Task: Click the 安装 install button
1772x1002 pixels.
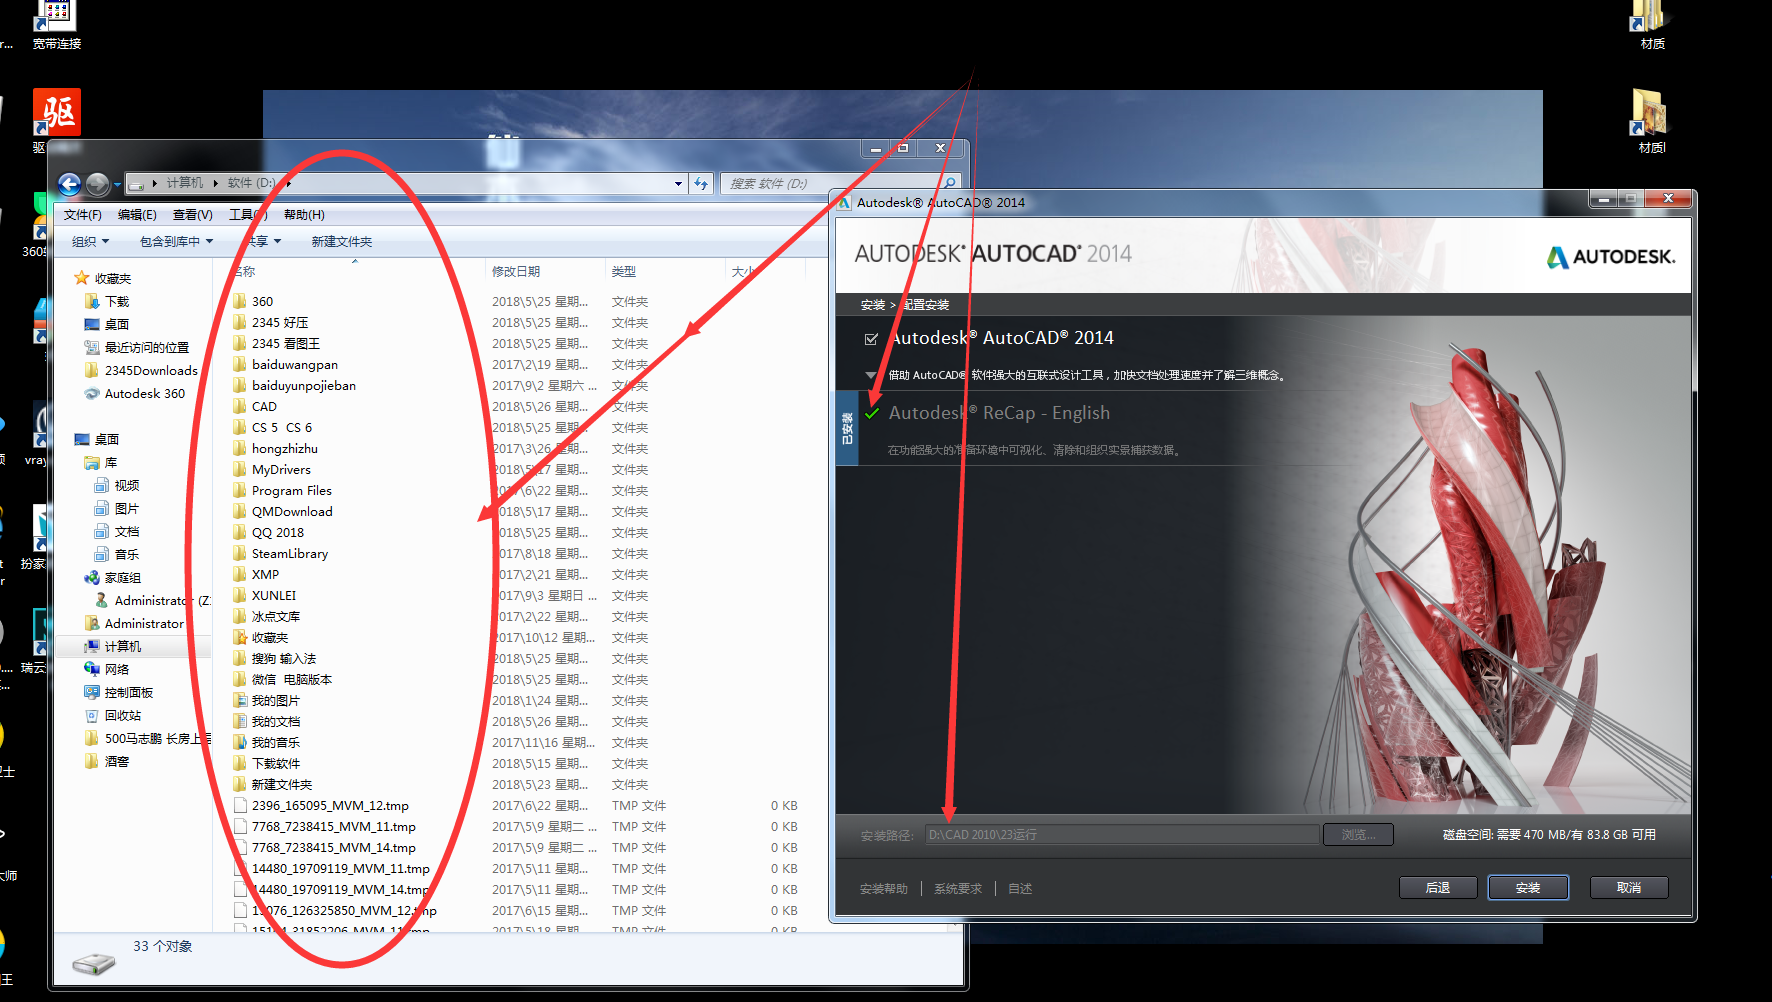Action: [x=1527, y=887]
